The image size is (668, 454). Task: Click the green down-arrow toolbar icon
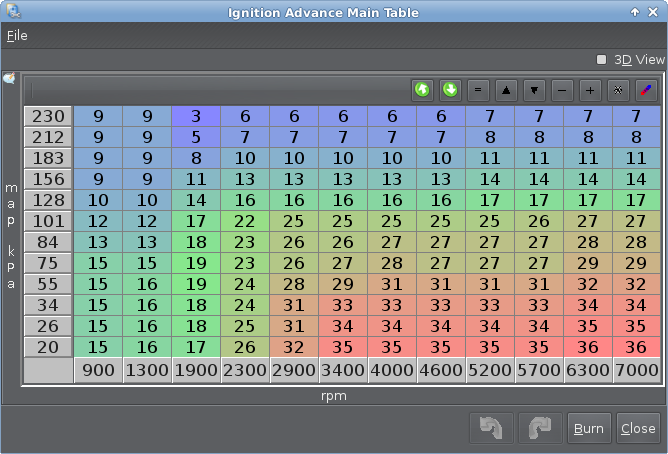[450, 90]
